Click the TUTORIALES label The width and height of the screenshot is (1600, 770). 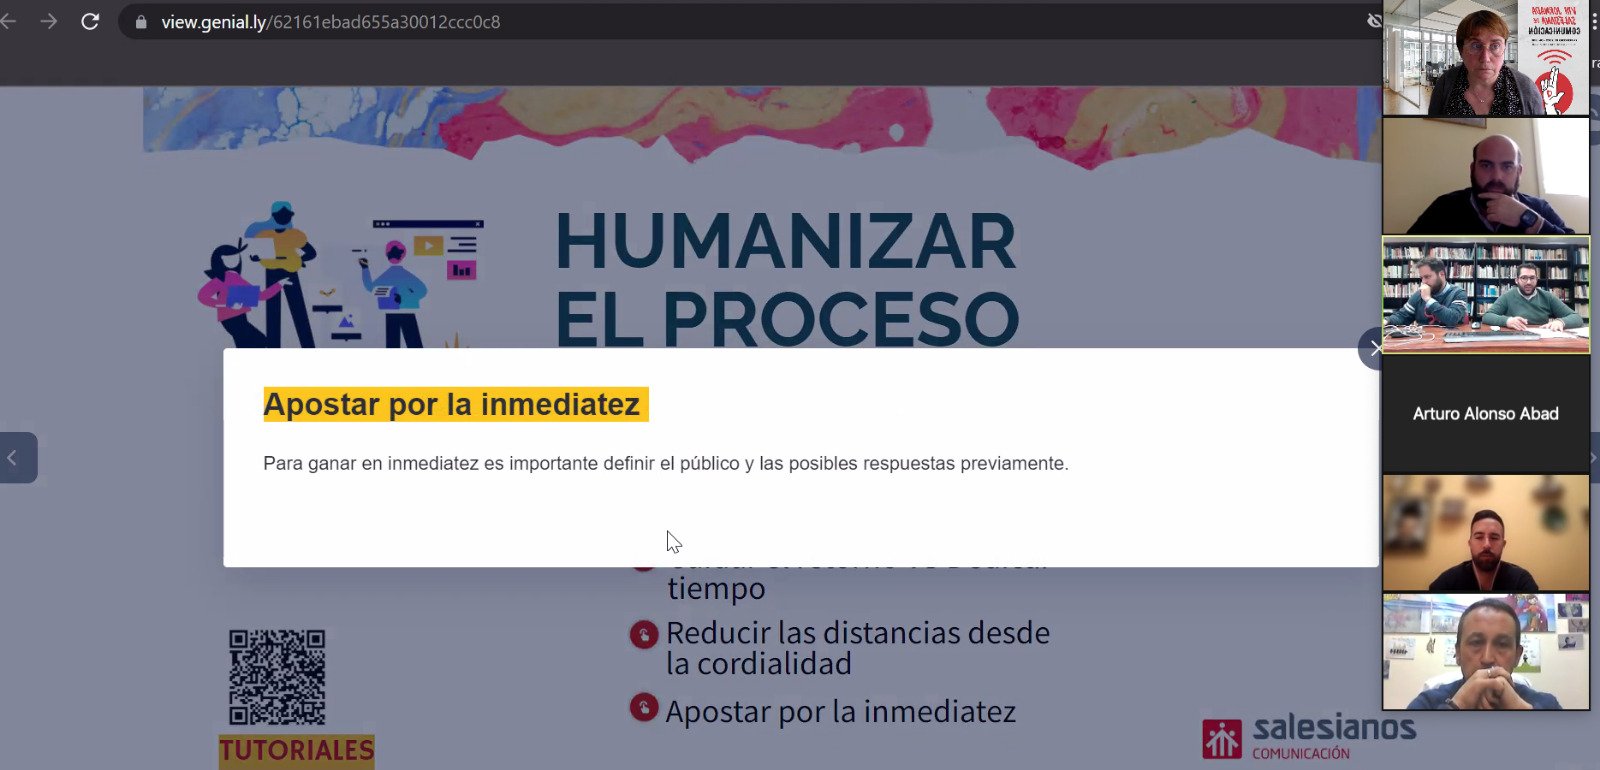[x=296, y=750]
